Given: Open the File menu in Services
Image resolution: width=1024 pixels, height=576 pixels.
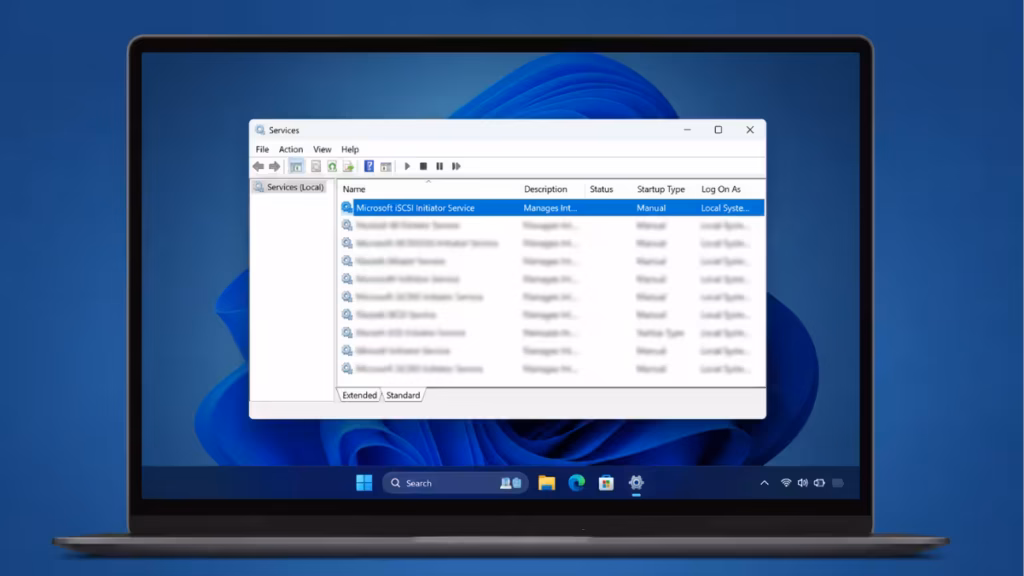Looking at the screenshot, I should (262, 149).
